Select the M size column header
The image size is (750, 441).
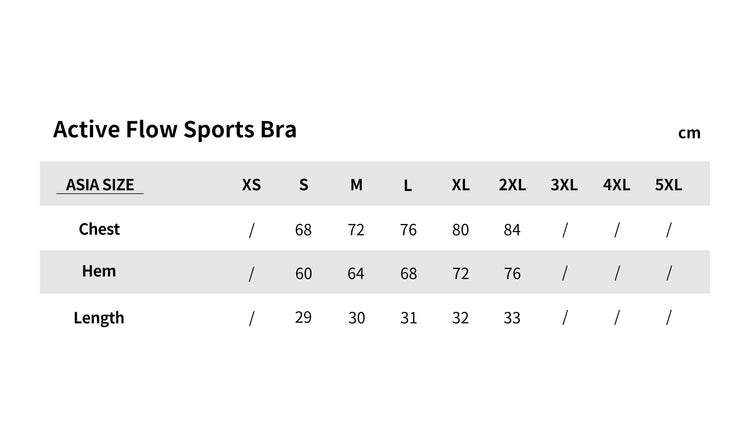click(x=356, y=185)
